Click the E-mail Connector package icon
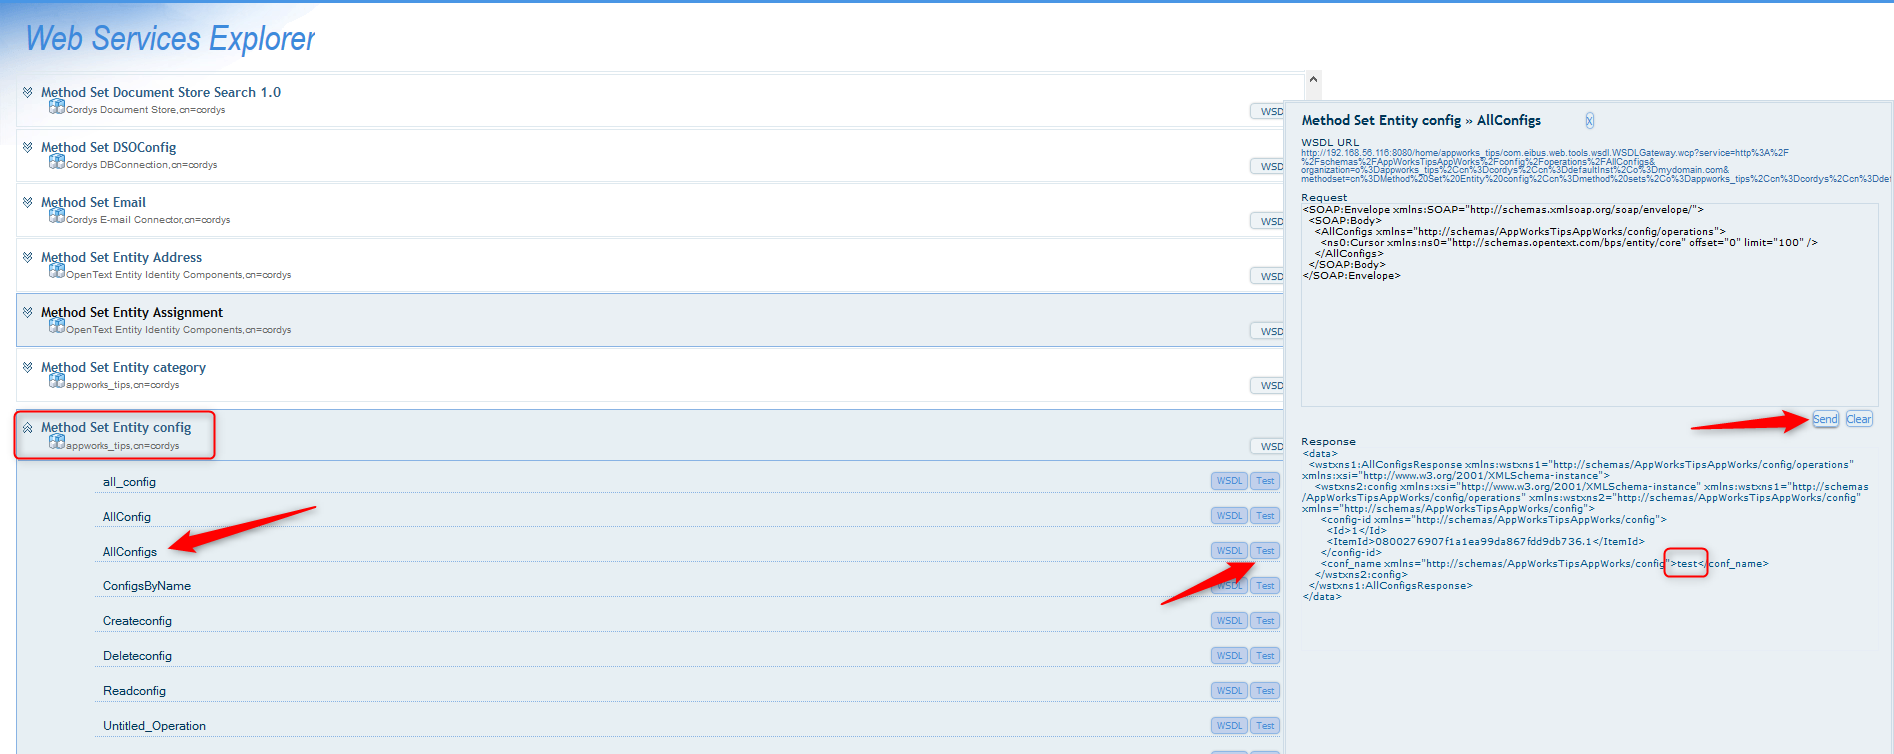The width and height of the screenshot is (1894, 754). click(x=57, y=217)
